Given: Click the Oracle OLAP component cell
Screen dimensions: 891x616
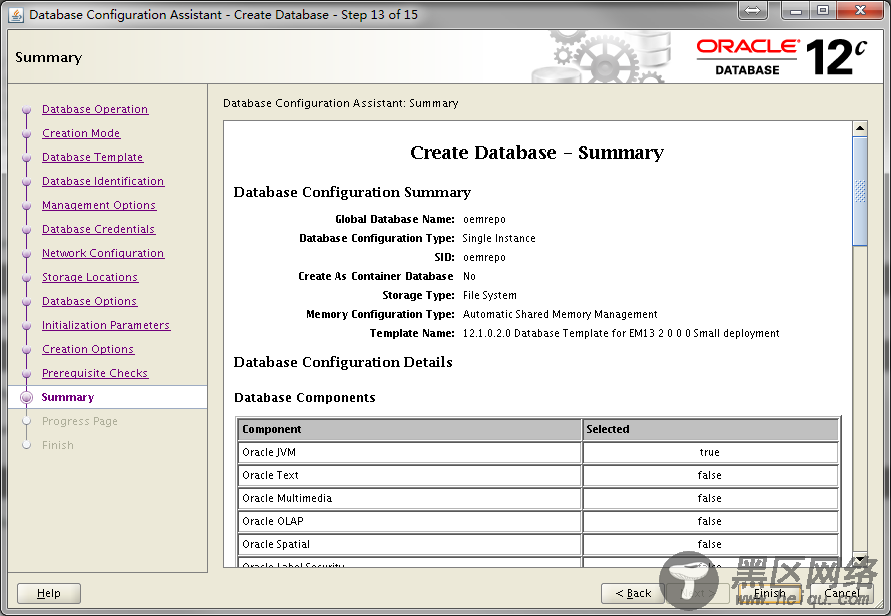Looking at the screenshot, I should point(409,521).
